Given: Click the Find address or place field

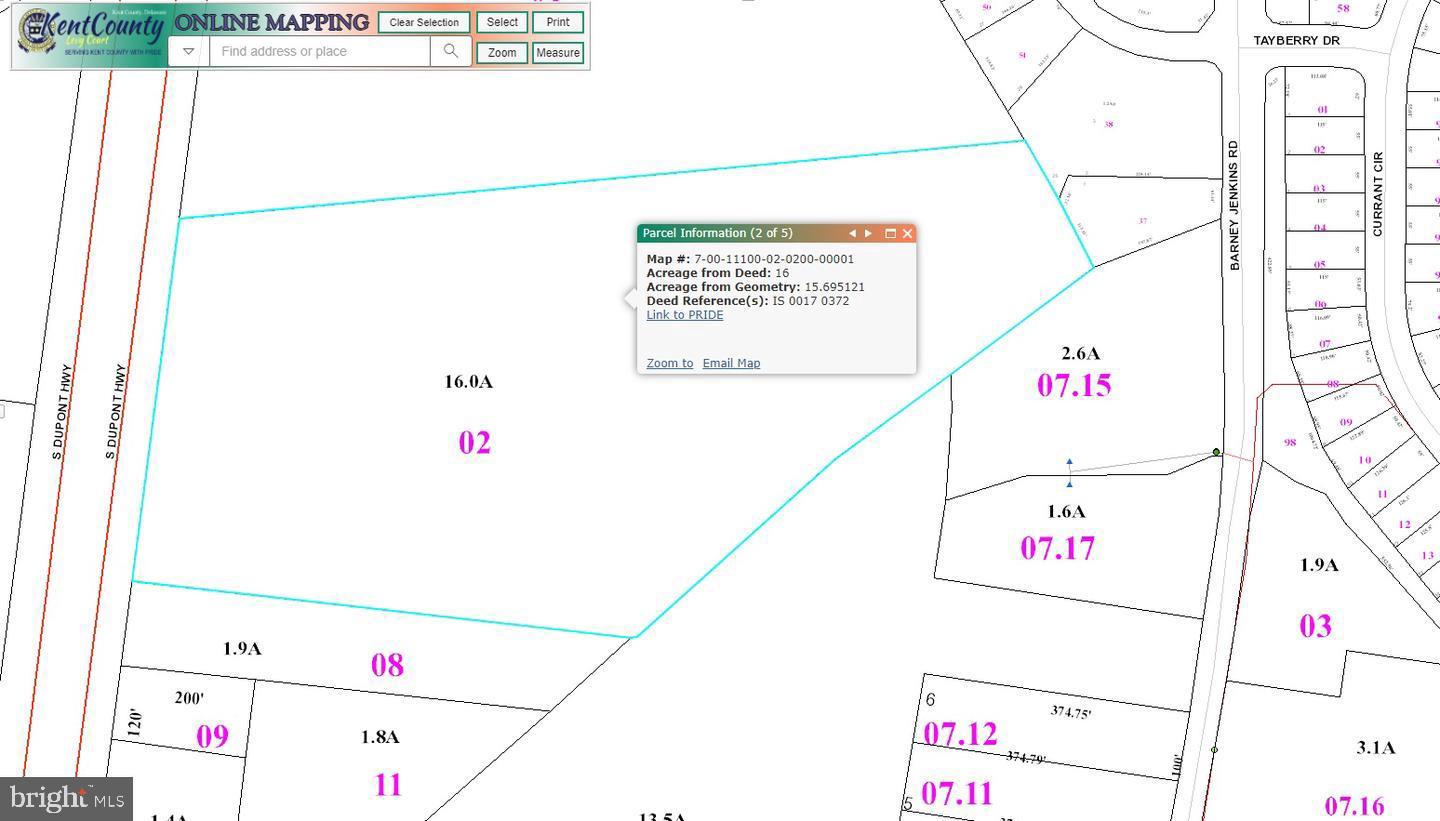Looking at the screenshot, I should pos(320,51).
